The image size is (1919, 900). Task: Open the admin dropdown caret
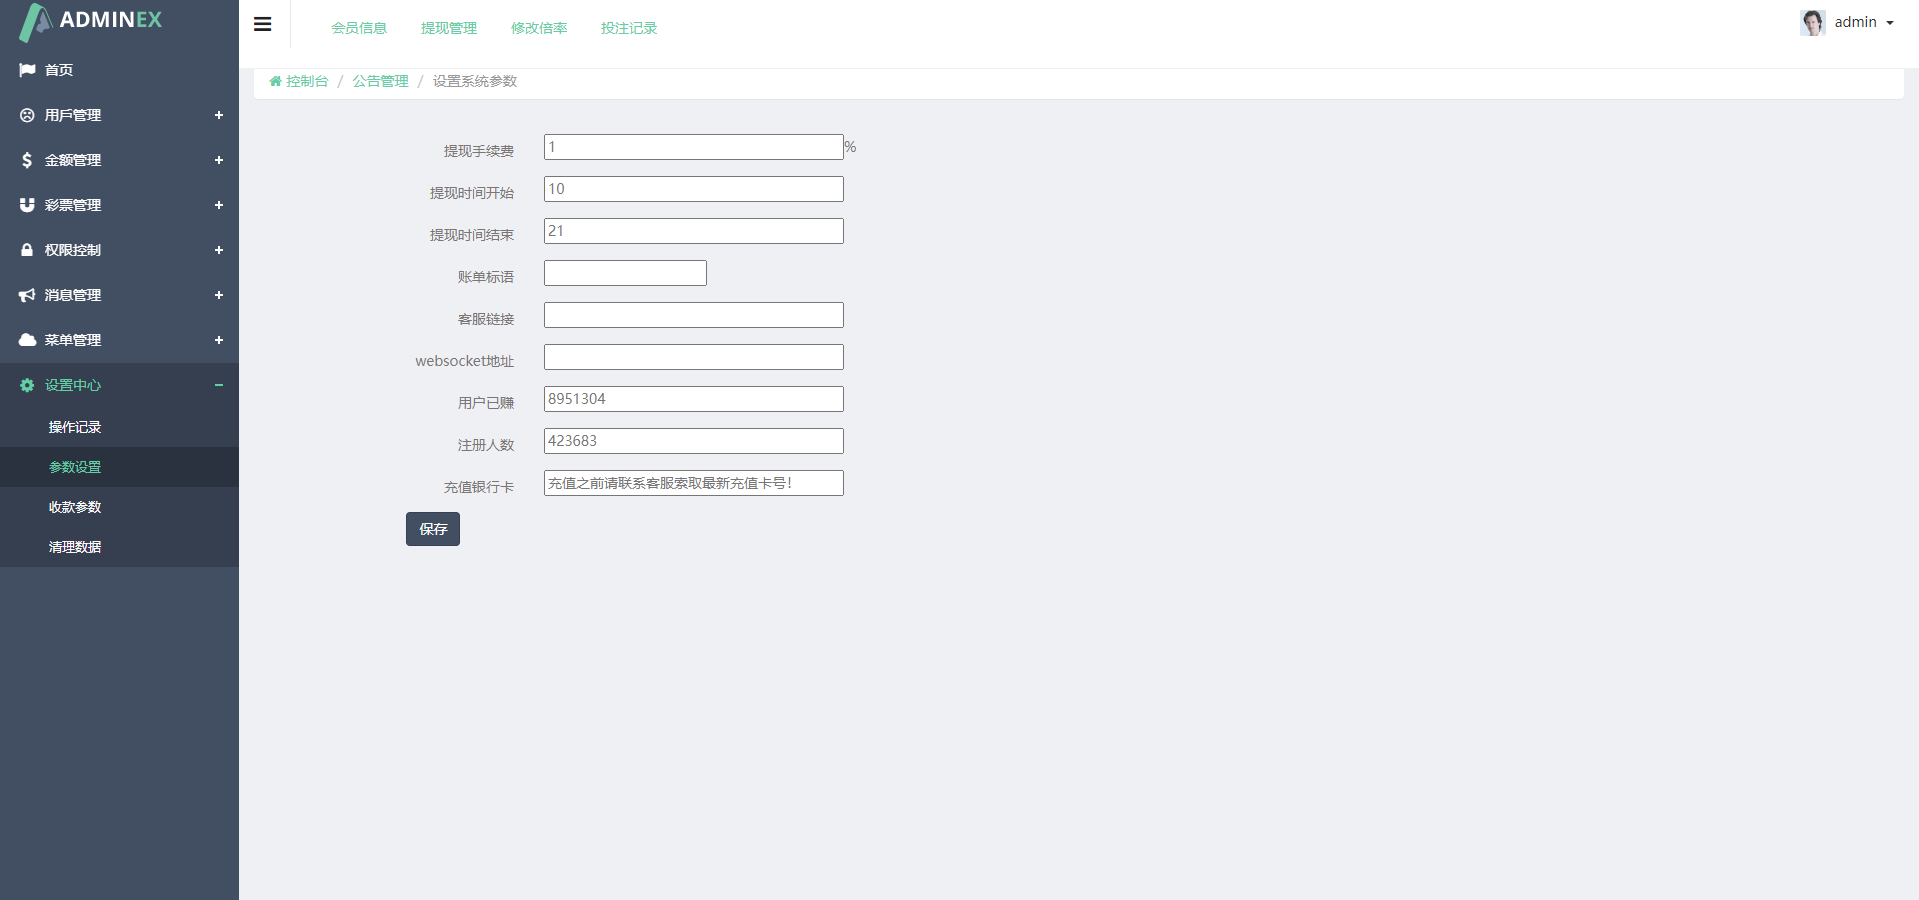[x=1890, y=23]
